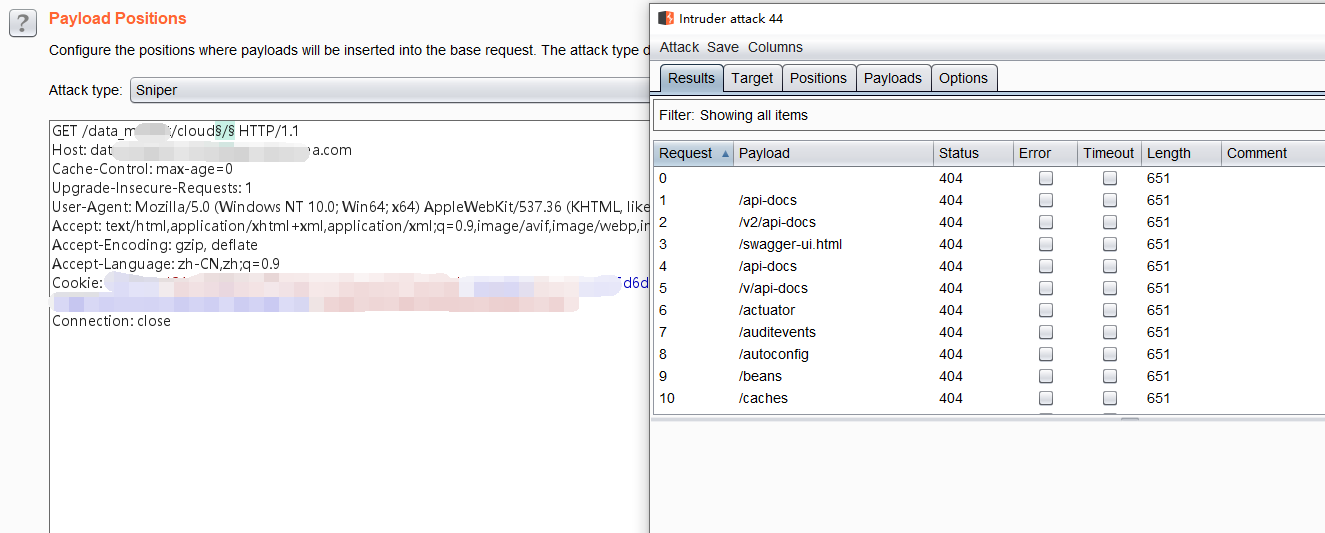The width and height of the screenshot is (1325, 533).
Task: Toggle Timeout checkbox for /beans row
Action: (x=1110, y=376)
